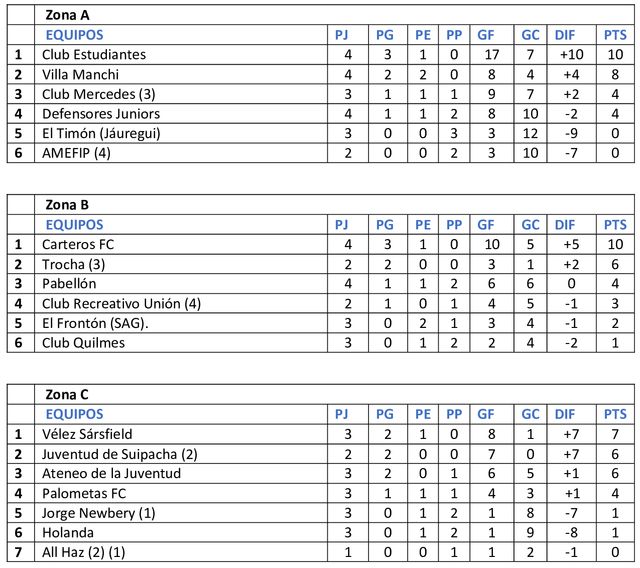Select the Holanda team cell

[x=67, y=533]
